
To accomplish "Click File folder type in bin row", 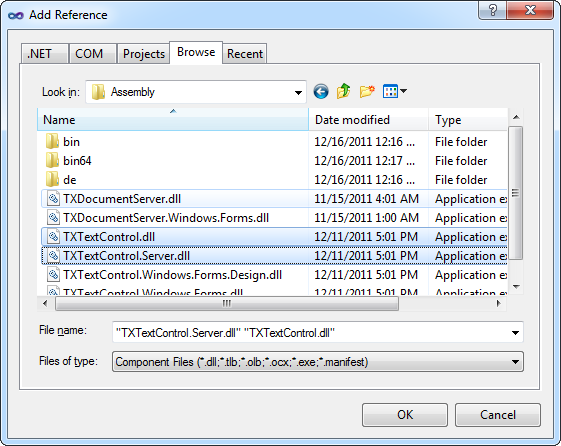I will click(461, 142).
